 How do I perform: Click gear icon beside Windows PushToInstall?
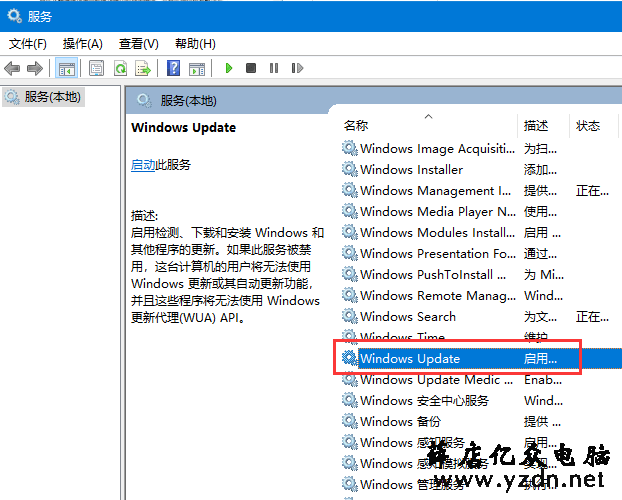tap(349, 274)
